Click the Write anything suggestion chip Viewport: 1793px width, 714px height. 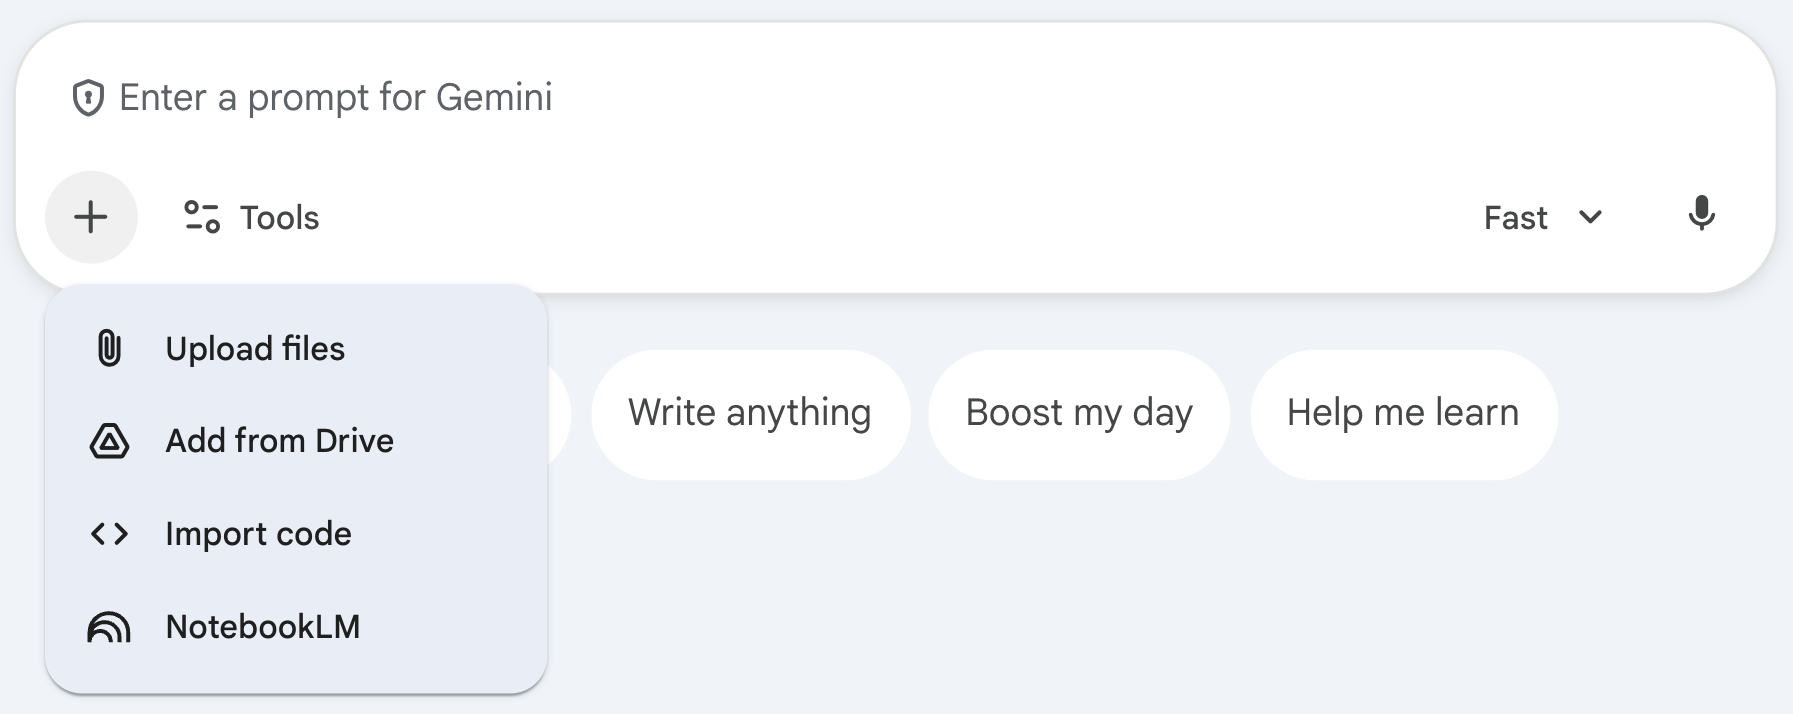(749, 413)
